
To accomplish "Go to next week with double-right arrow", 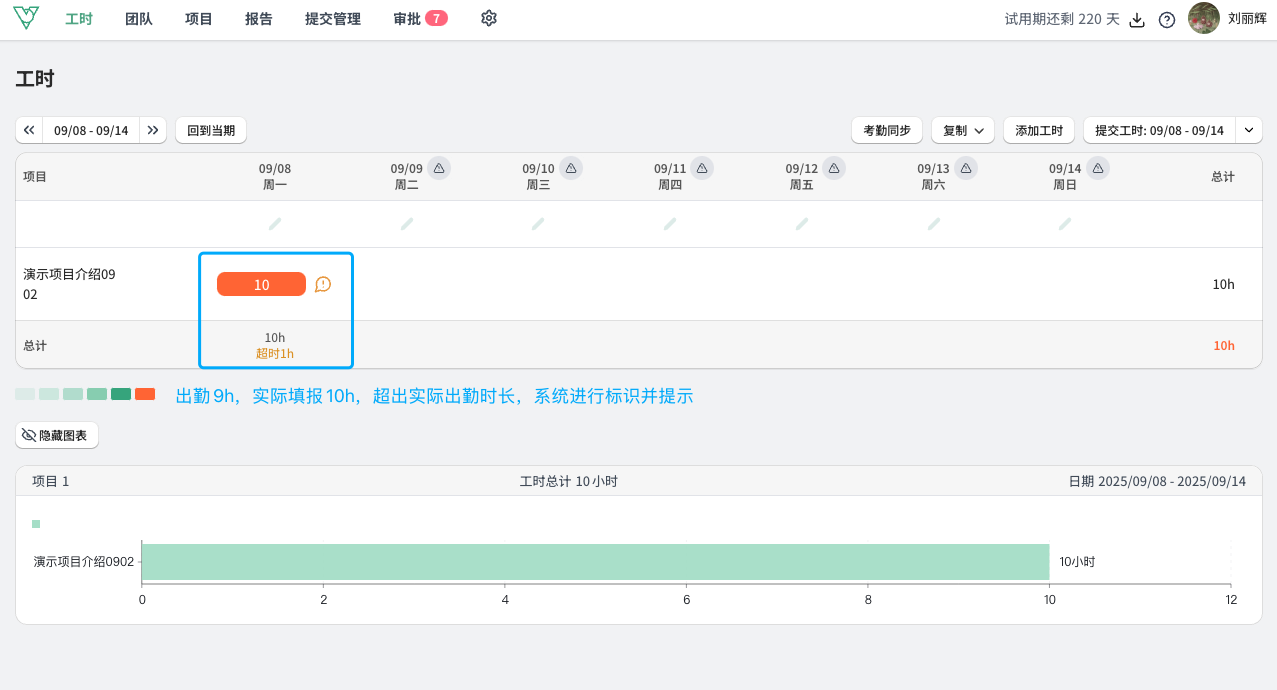I will (x=153, y=130).
